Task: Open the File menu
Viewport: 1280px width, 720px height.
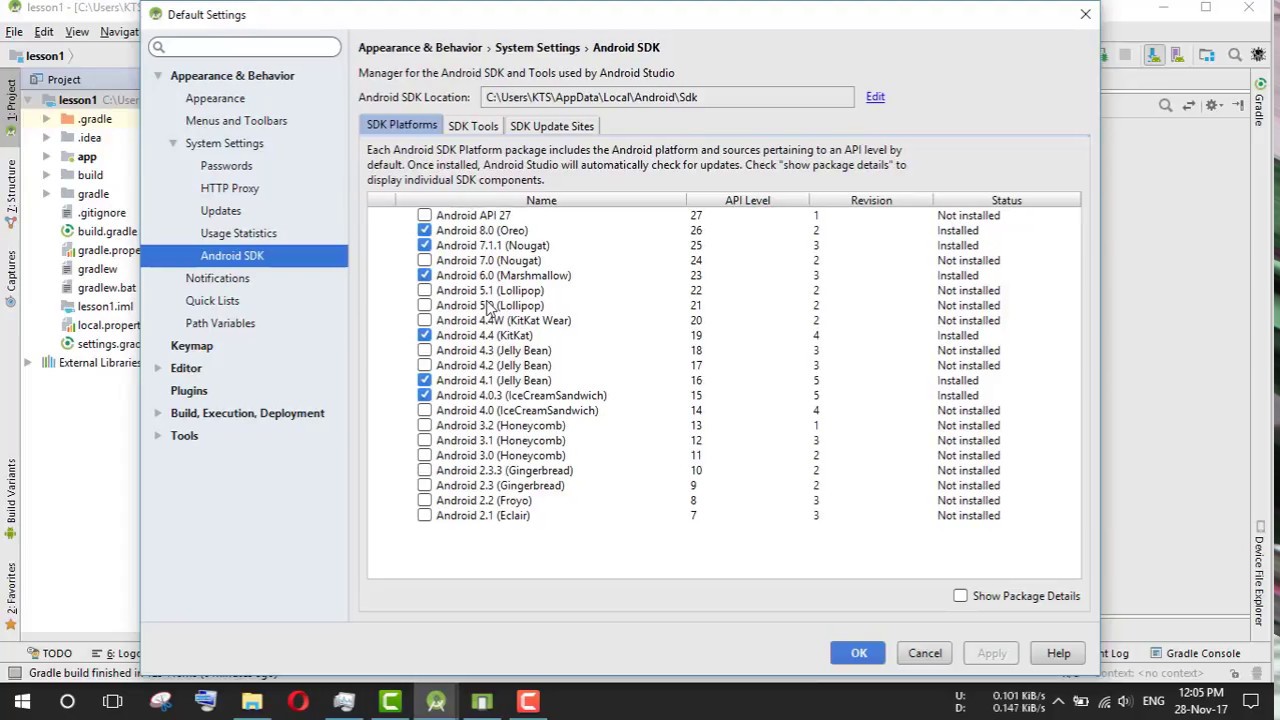Action: click(x=14, y=32)
